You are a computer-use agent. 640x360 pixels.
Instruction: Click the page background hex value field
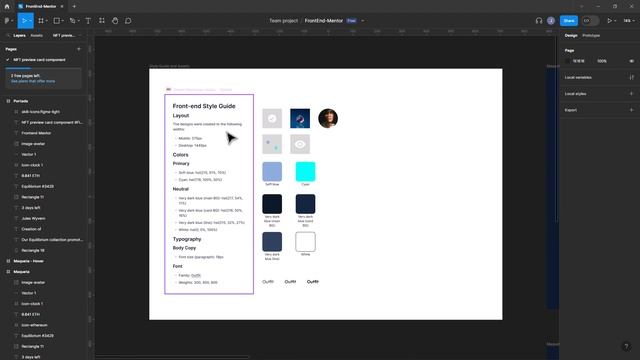pyautogui.click(x=578, y=61)
